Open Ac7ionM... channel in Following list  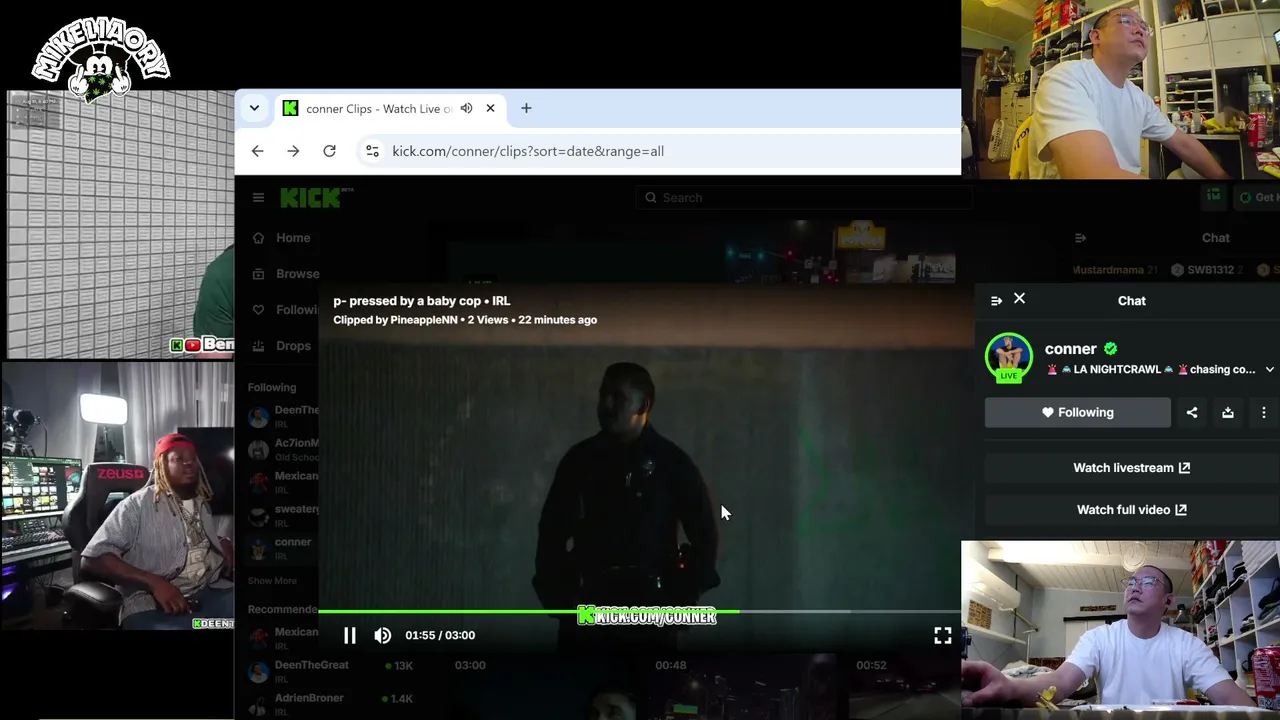pos(283,448)
